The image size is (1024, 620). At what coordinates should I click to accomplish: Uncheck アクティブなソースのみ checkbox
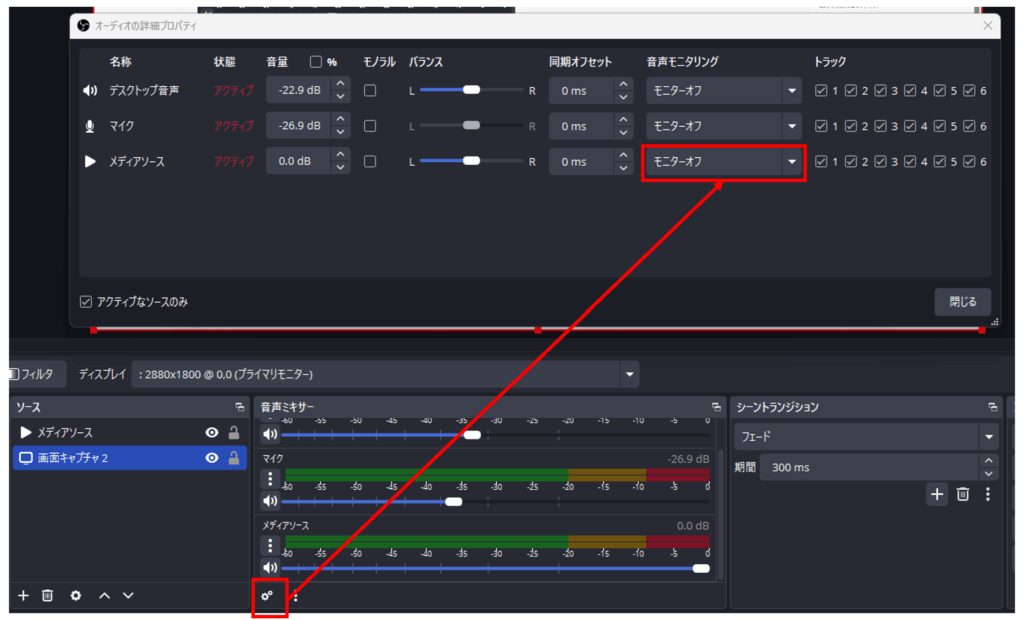pyautogui.click(x=87, y=302)
